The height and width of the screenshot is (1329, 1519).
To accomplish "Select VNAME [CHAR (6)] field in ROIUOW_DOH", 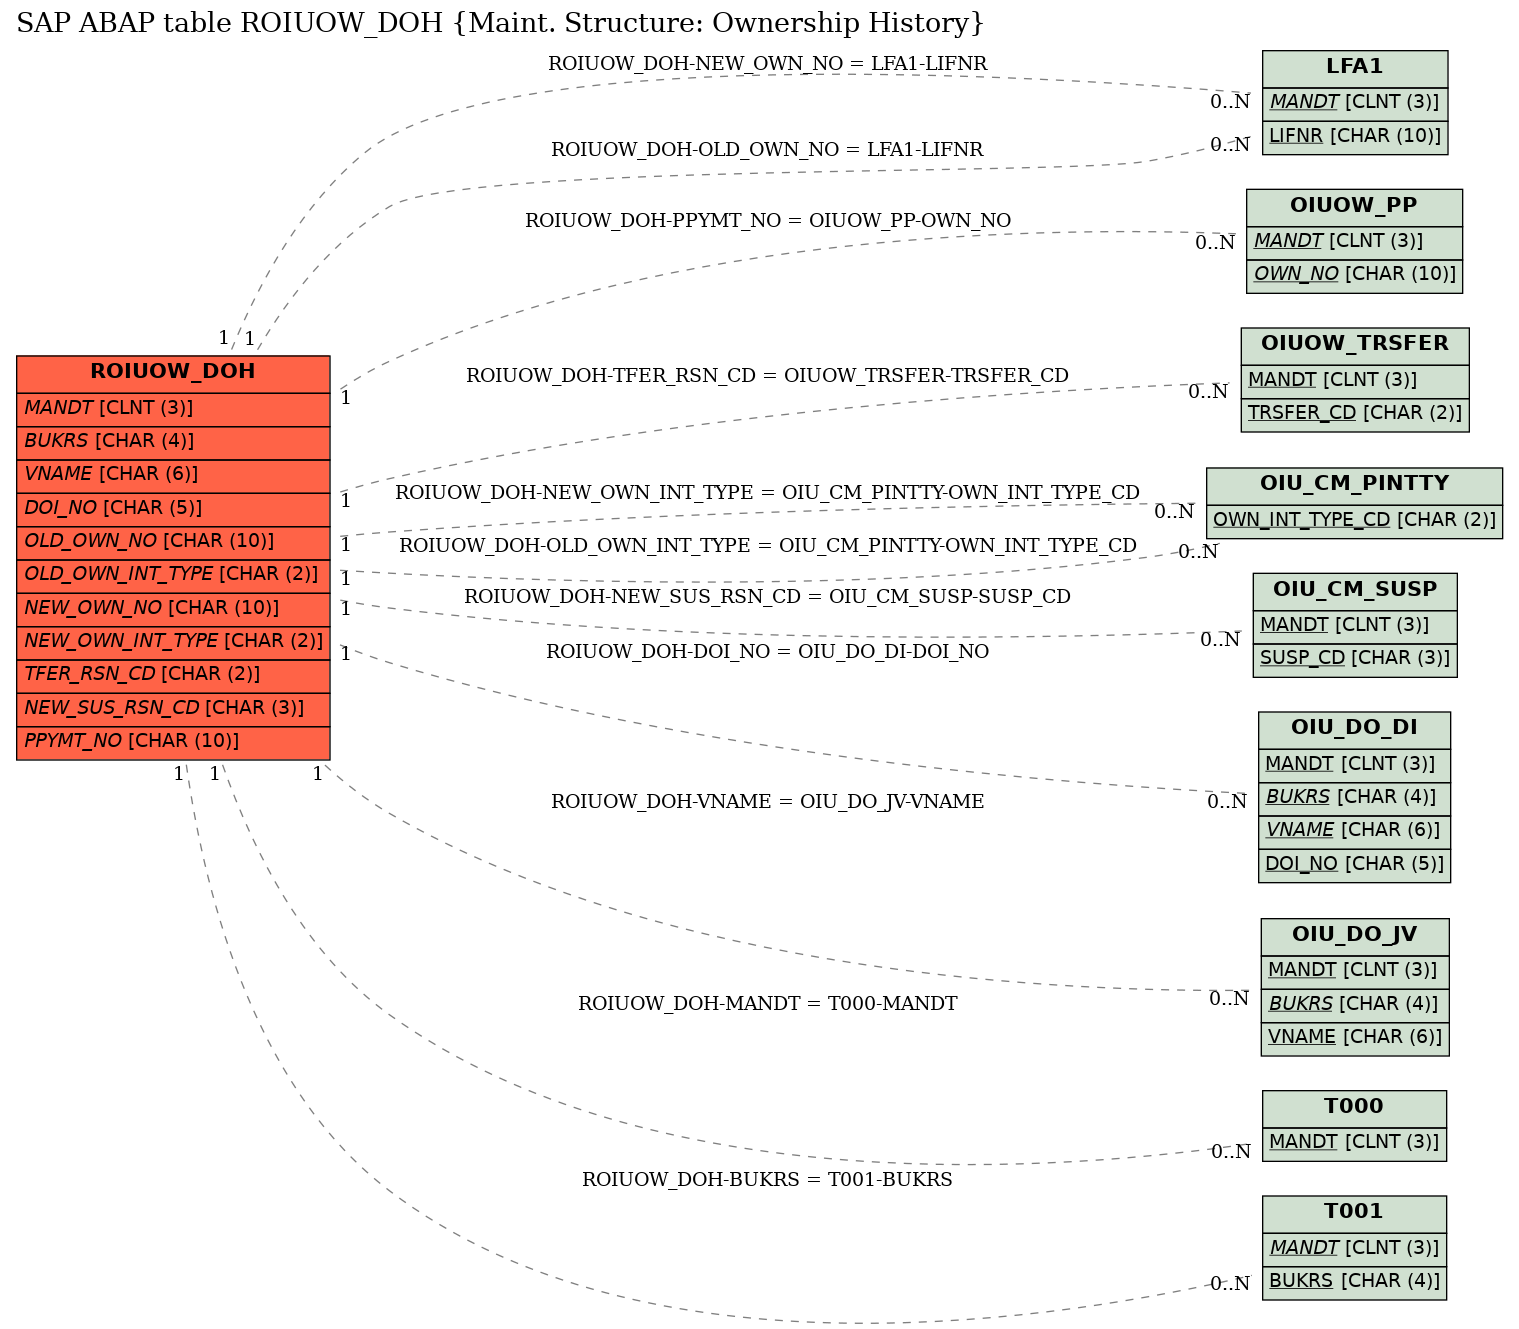I will pyautogui.click(x=173, y=476).
